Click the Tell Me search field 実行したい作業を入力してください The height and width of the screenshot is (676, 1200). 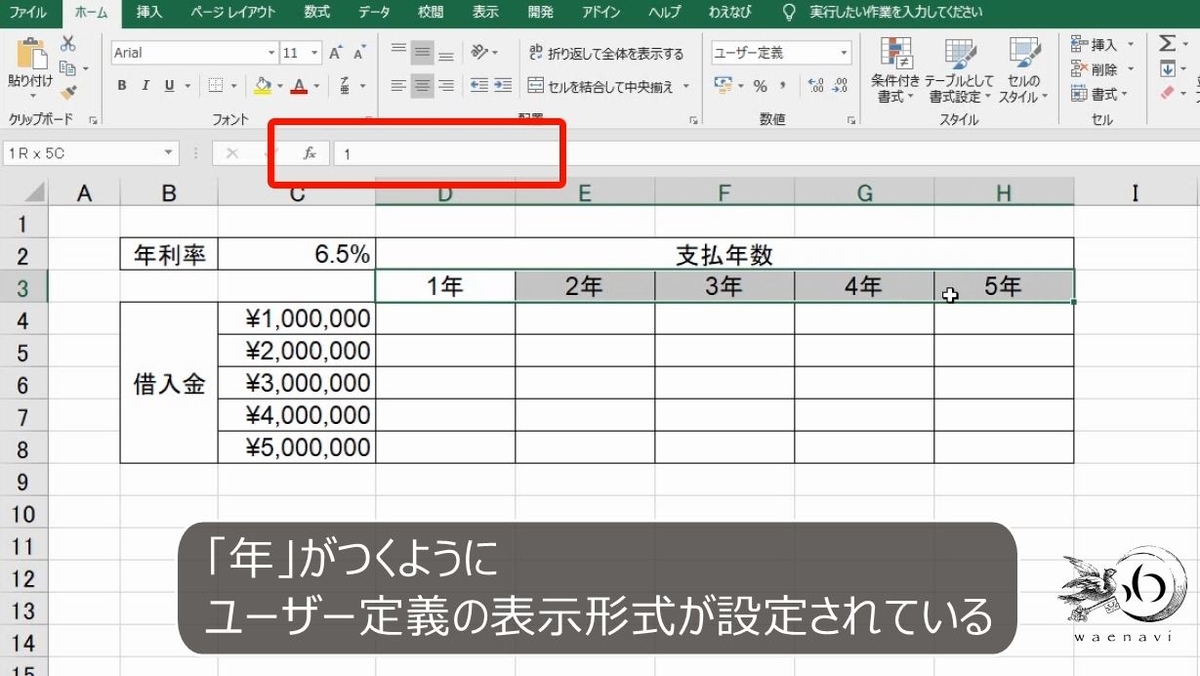click(895, 12)
